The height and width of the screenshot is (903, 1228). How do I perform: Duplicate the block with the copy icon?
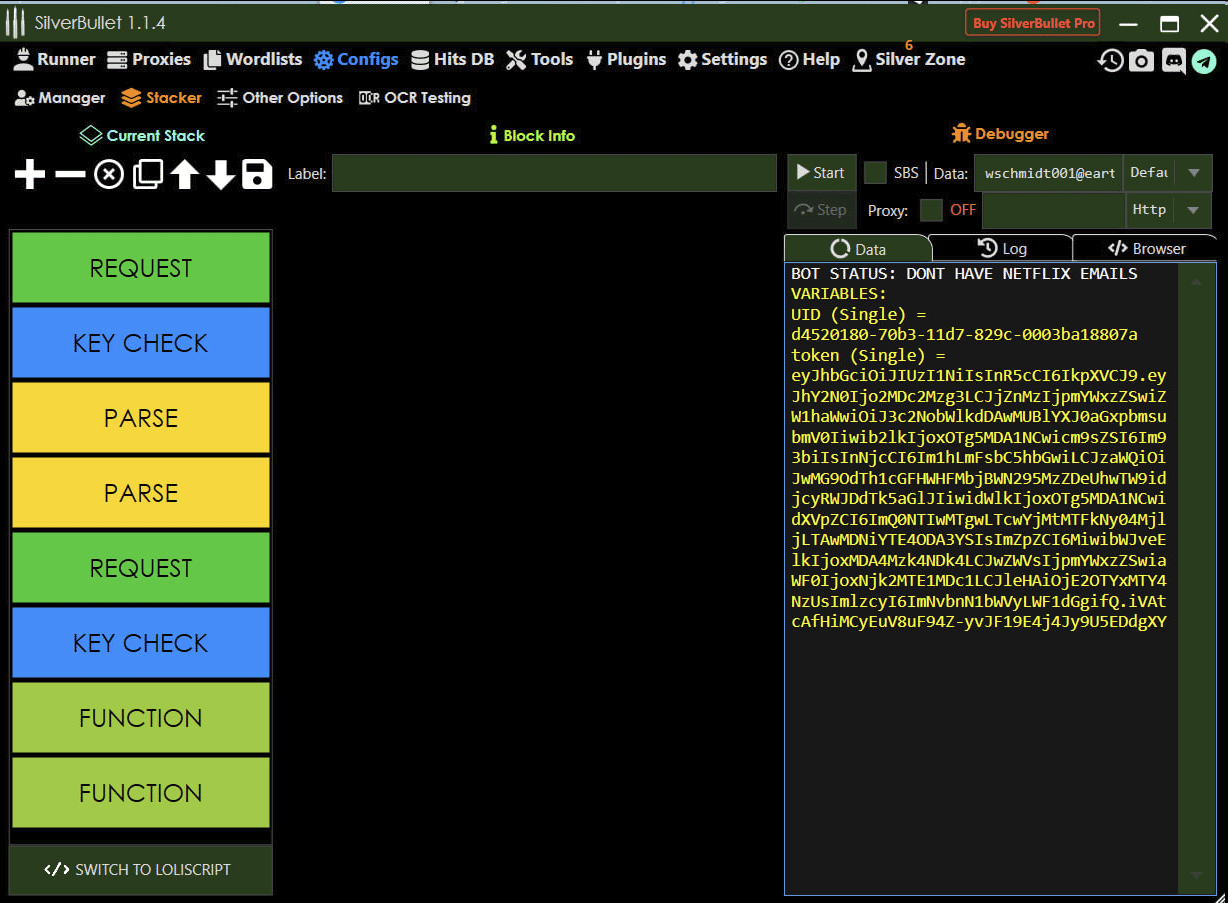147,175
